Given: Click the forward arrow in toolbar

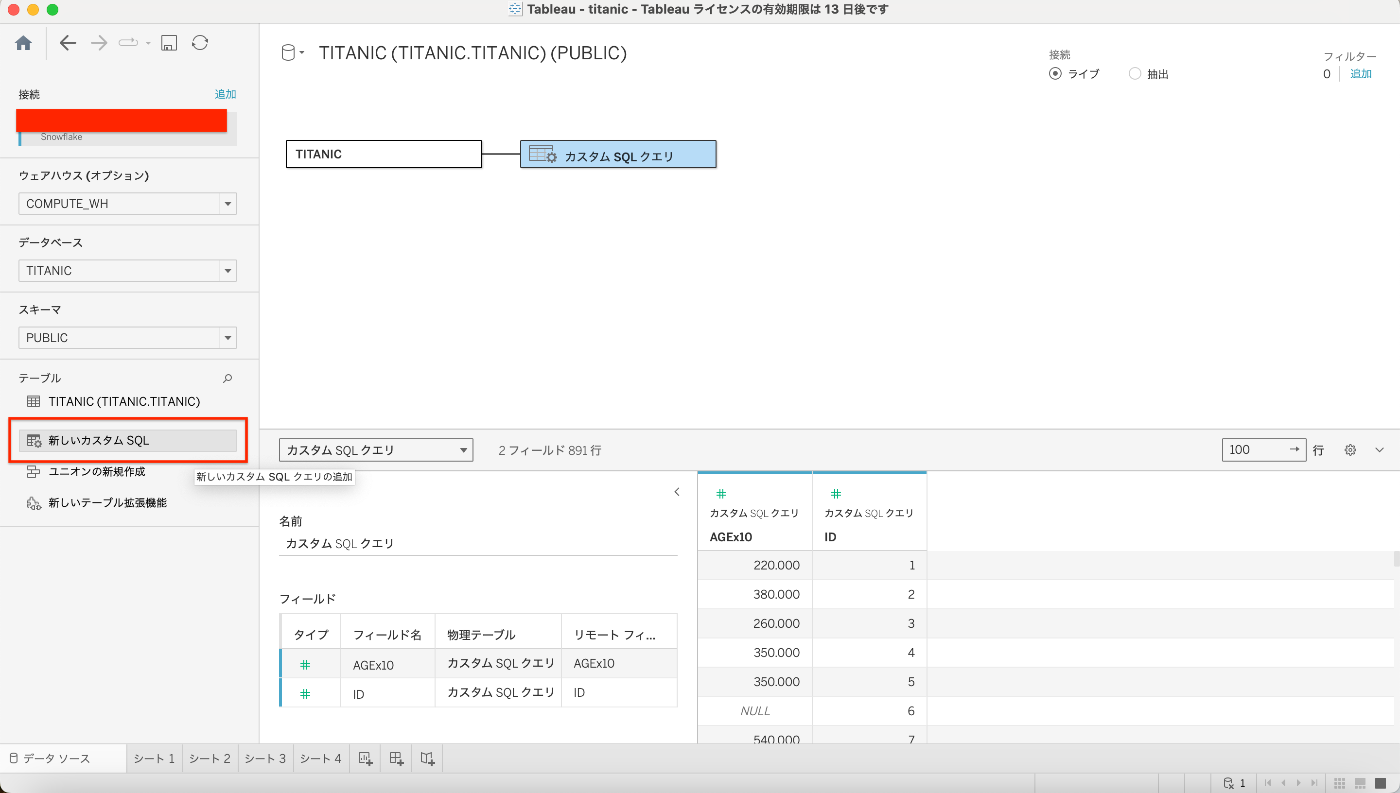Looking at the screenshot, I should point(99,43).
